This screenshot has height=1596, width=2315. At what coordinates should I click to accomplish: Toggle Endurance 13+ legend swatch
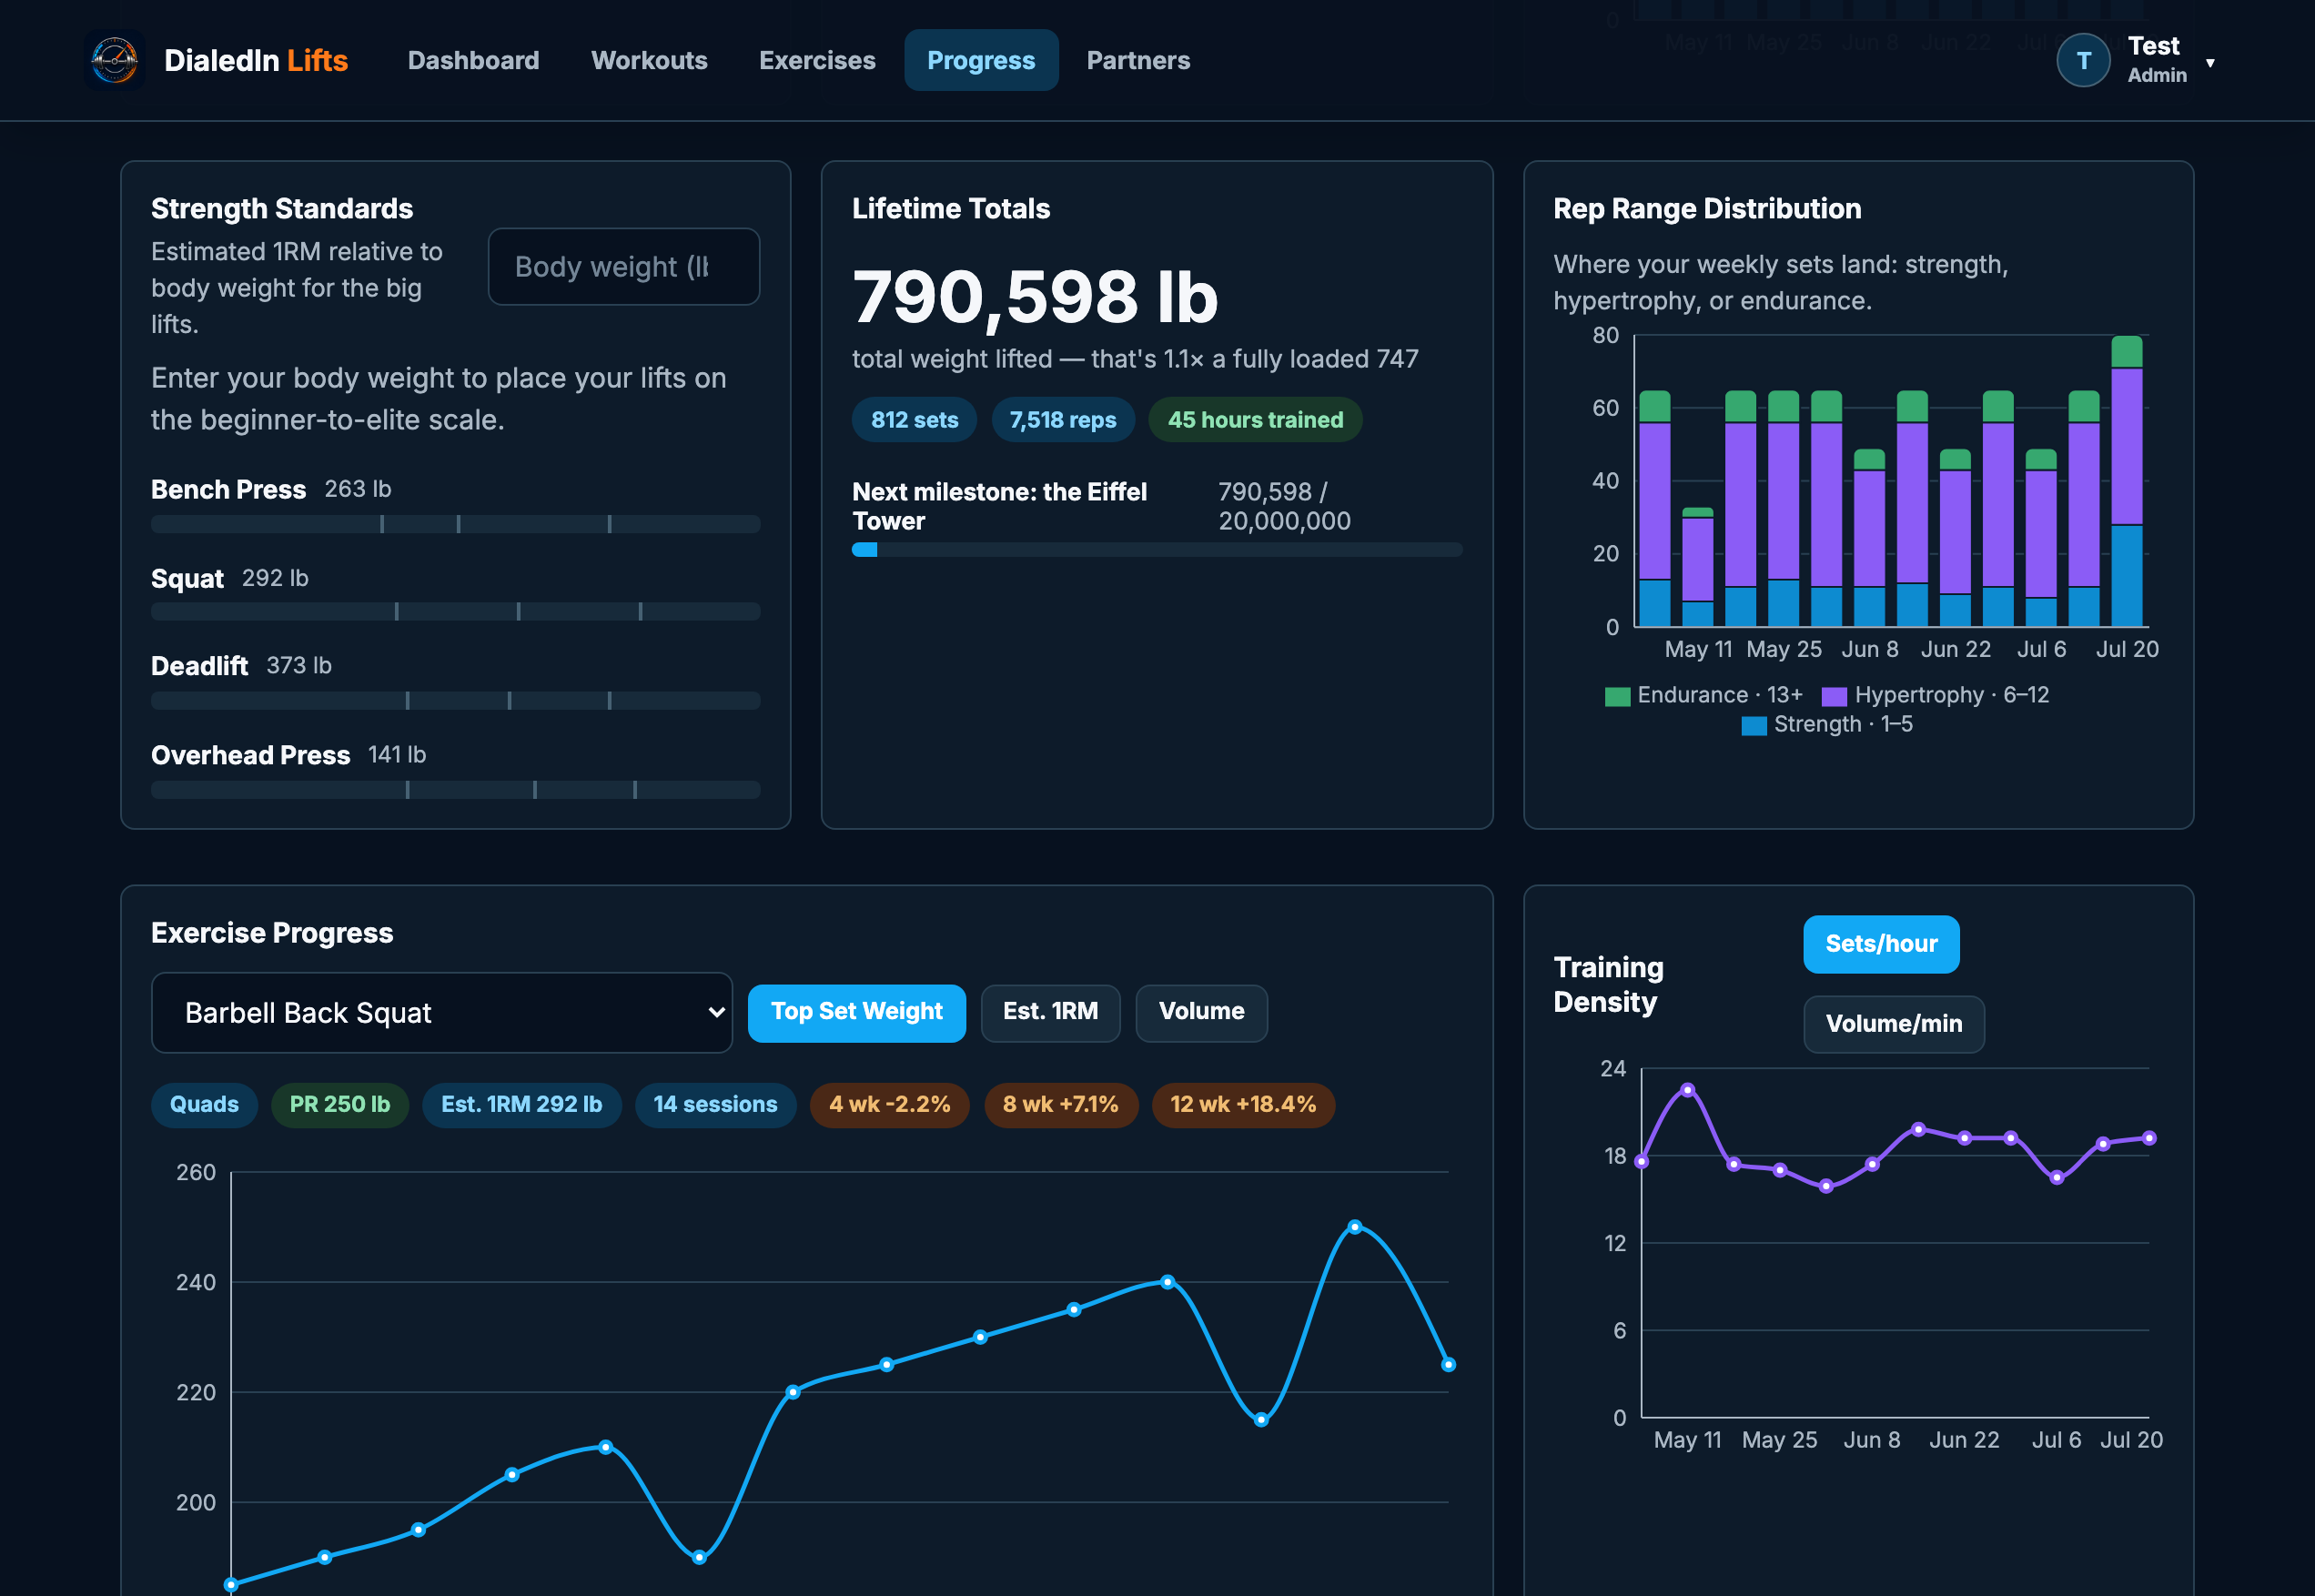(x=1617, y=696)
